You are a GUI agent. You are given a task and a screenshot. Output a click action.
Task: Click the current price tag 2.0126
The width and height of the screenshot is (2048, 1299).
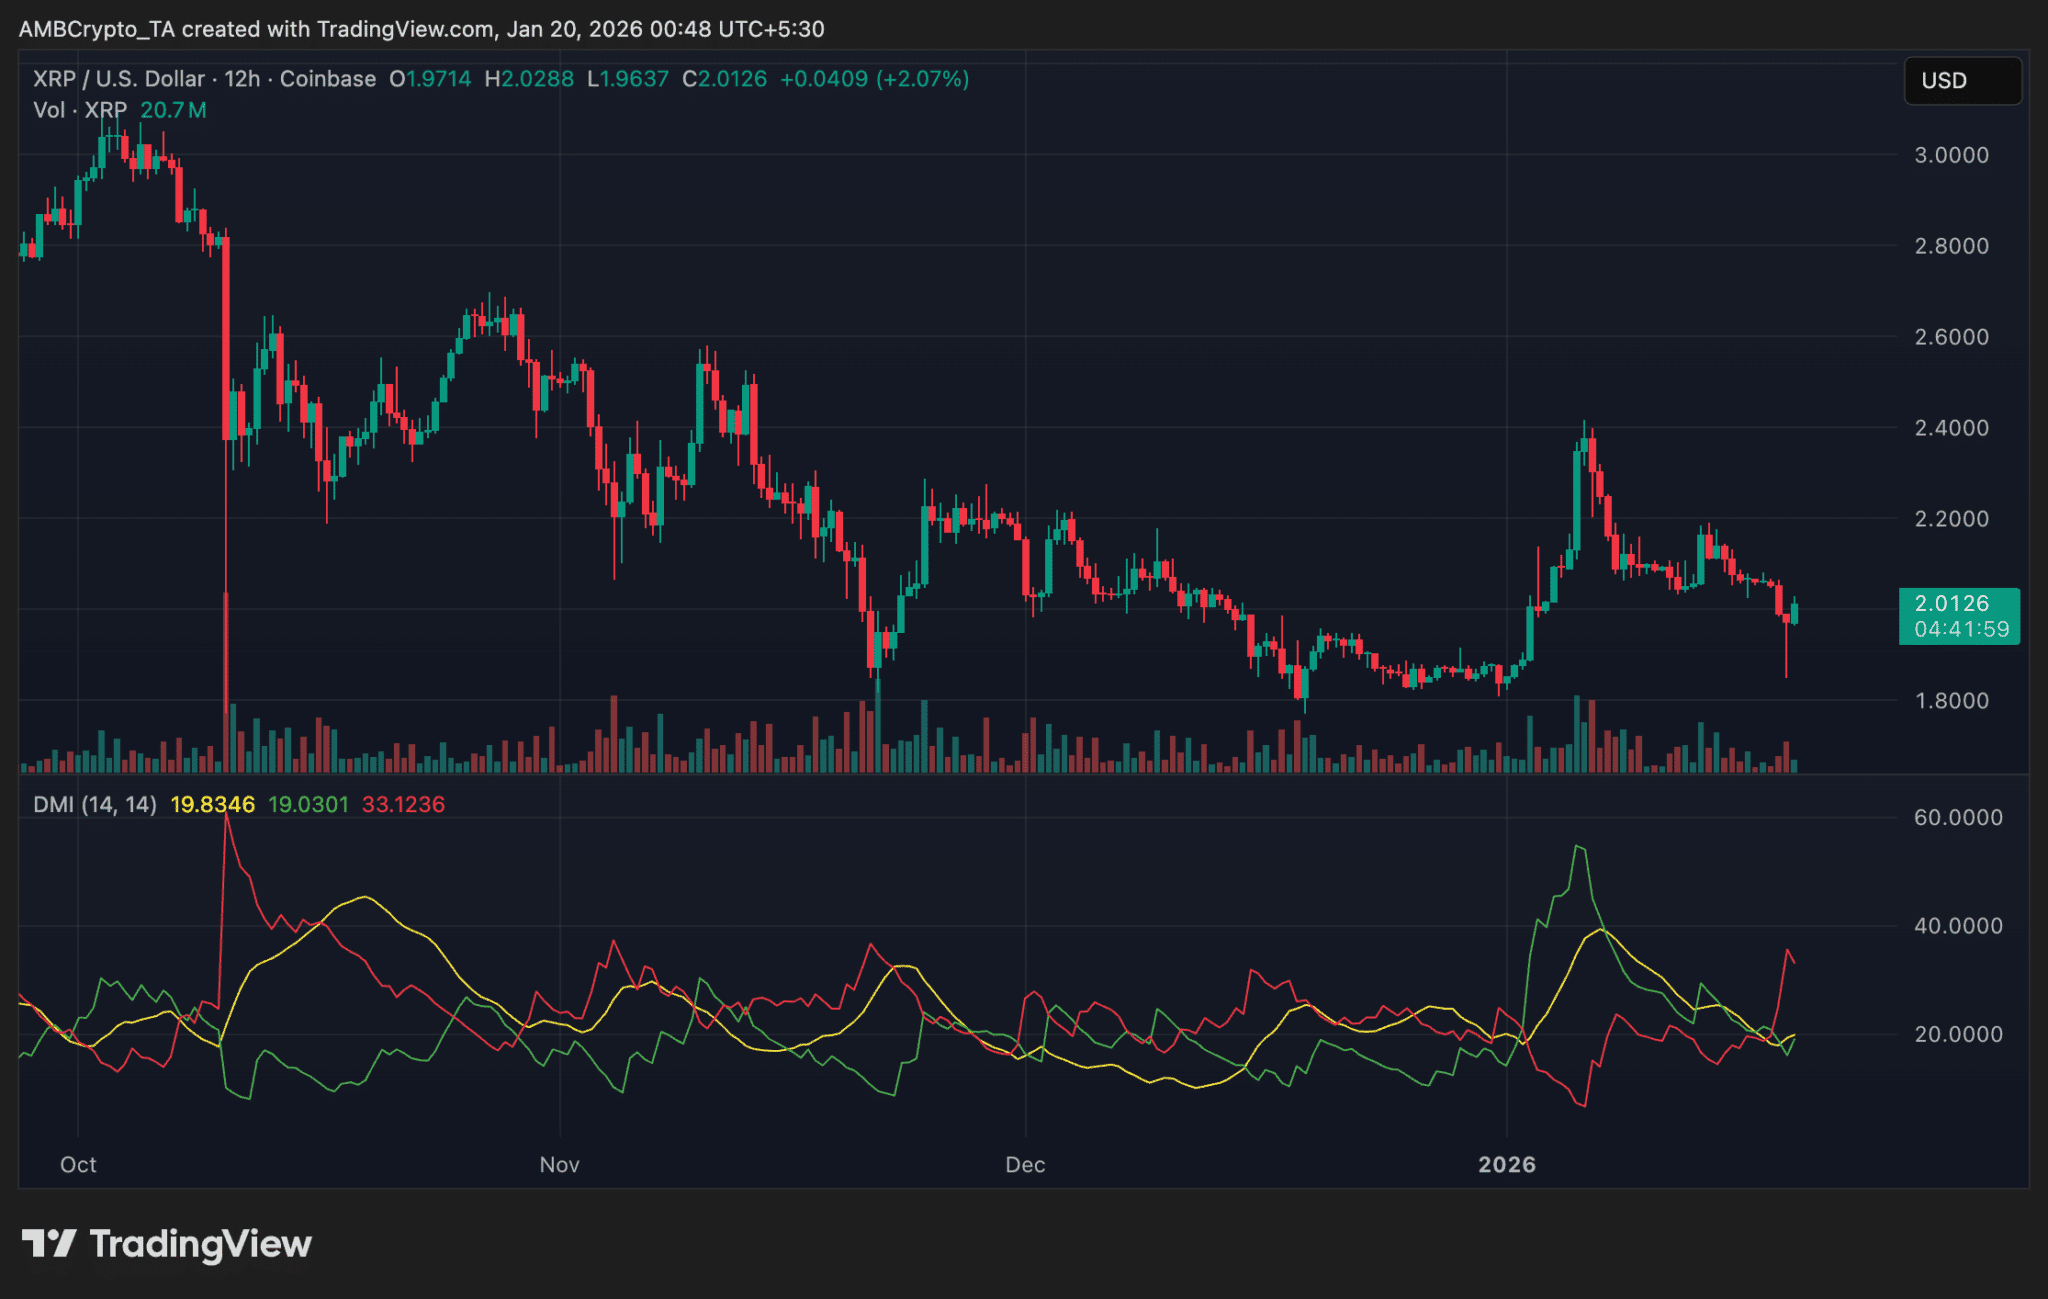pos(1959,604)
